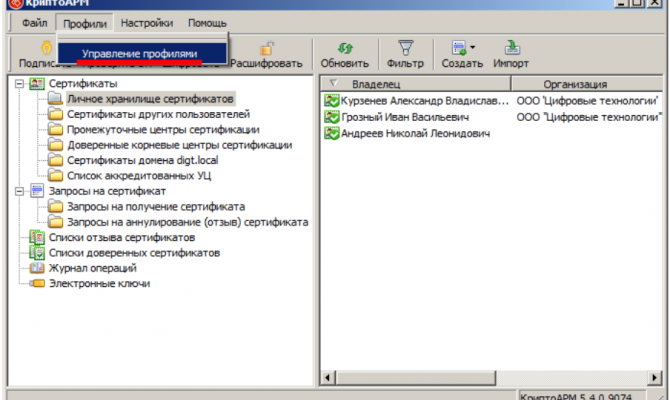Click Личное хранилище сертификатов folder icon
Image resolution: width=670 pixels, height=400 pixels.
pos(55,99)
